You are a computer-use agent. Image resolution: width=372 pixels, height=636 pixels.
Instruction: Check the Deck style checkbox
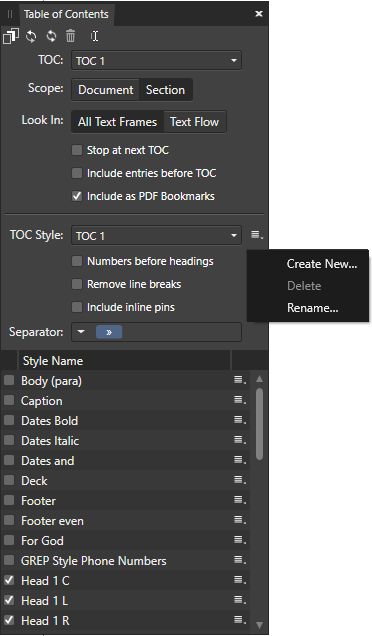click(9, 480)
